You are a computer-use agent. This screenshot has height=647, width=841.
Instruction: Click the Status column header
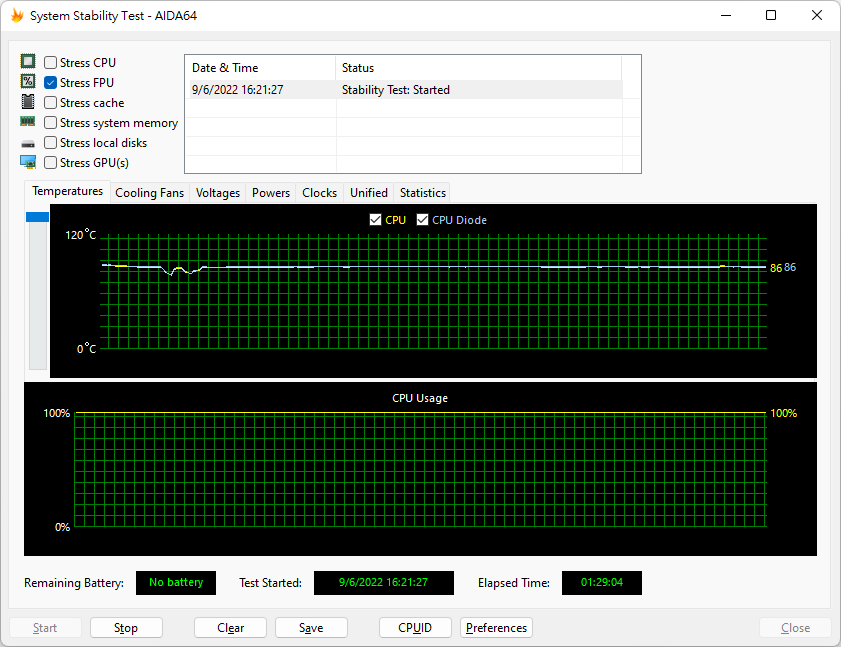[x=478, y=68]
